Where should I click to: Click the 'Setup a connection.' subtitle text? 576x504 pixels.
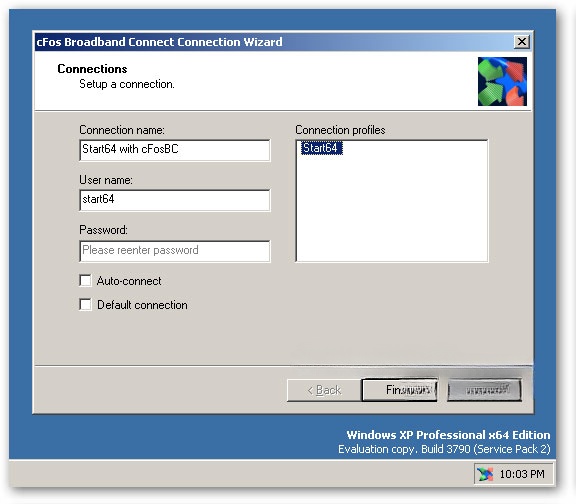pos(127,84)
